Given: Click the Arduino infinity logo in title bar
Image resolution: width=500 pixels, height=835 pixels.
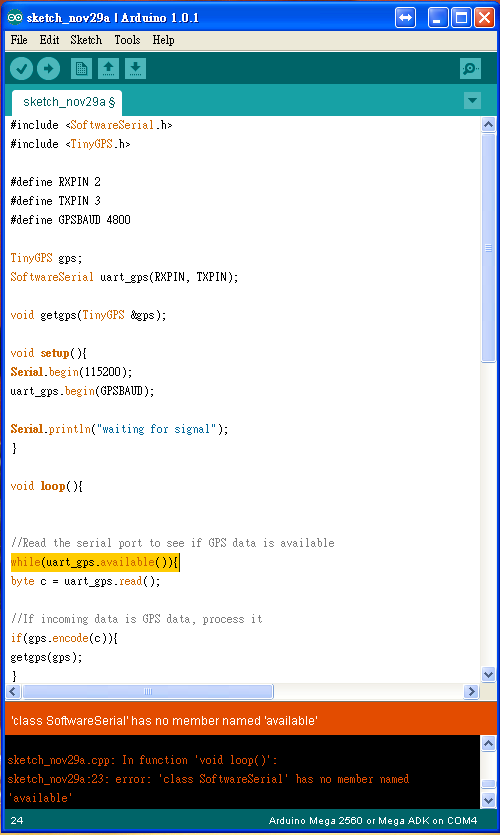Looking at the screenshot, I should [x=15, y=18].
